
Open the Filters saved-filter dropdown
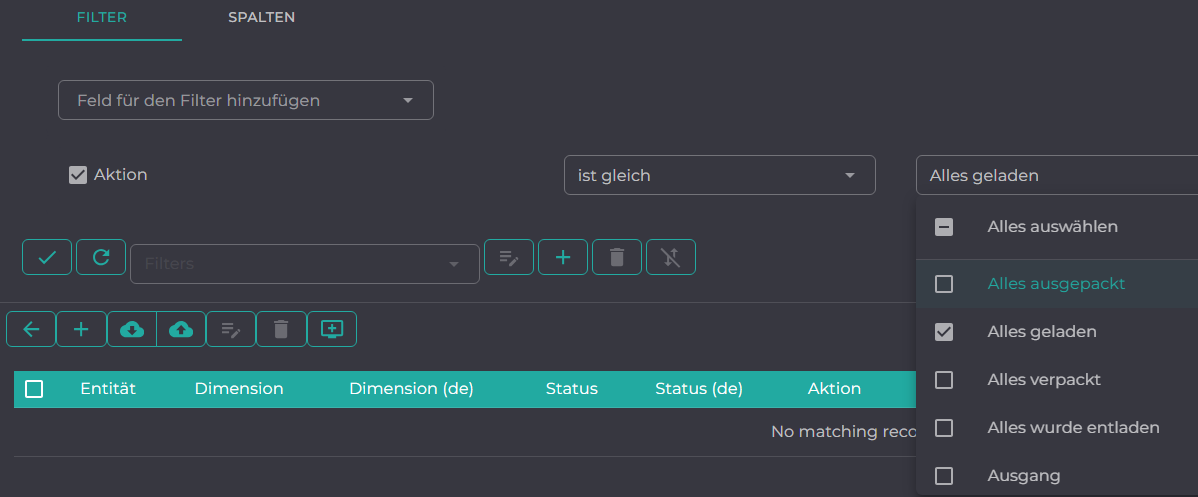(x=305, y=264)
